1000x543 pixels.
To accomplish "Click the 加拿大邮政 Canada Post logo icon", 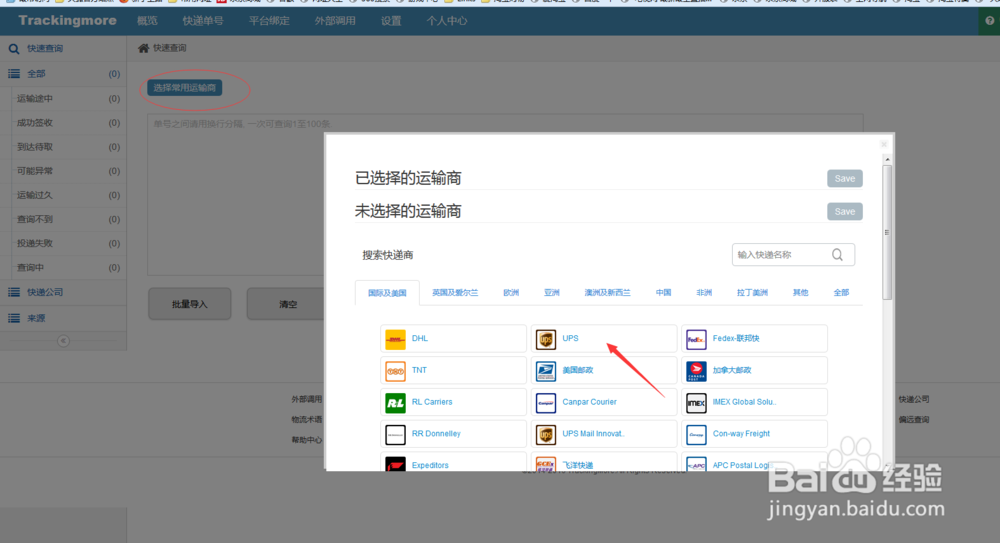I will pyautogui.click(x=696, y=371).
